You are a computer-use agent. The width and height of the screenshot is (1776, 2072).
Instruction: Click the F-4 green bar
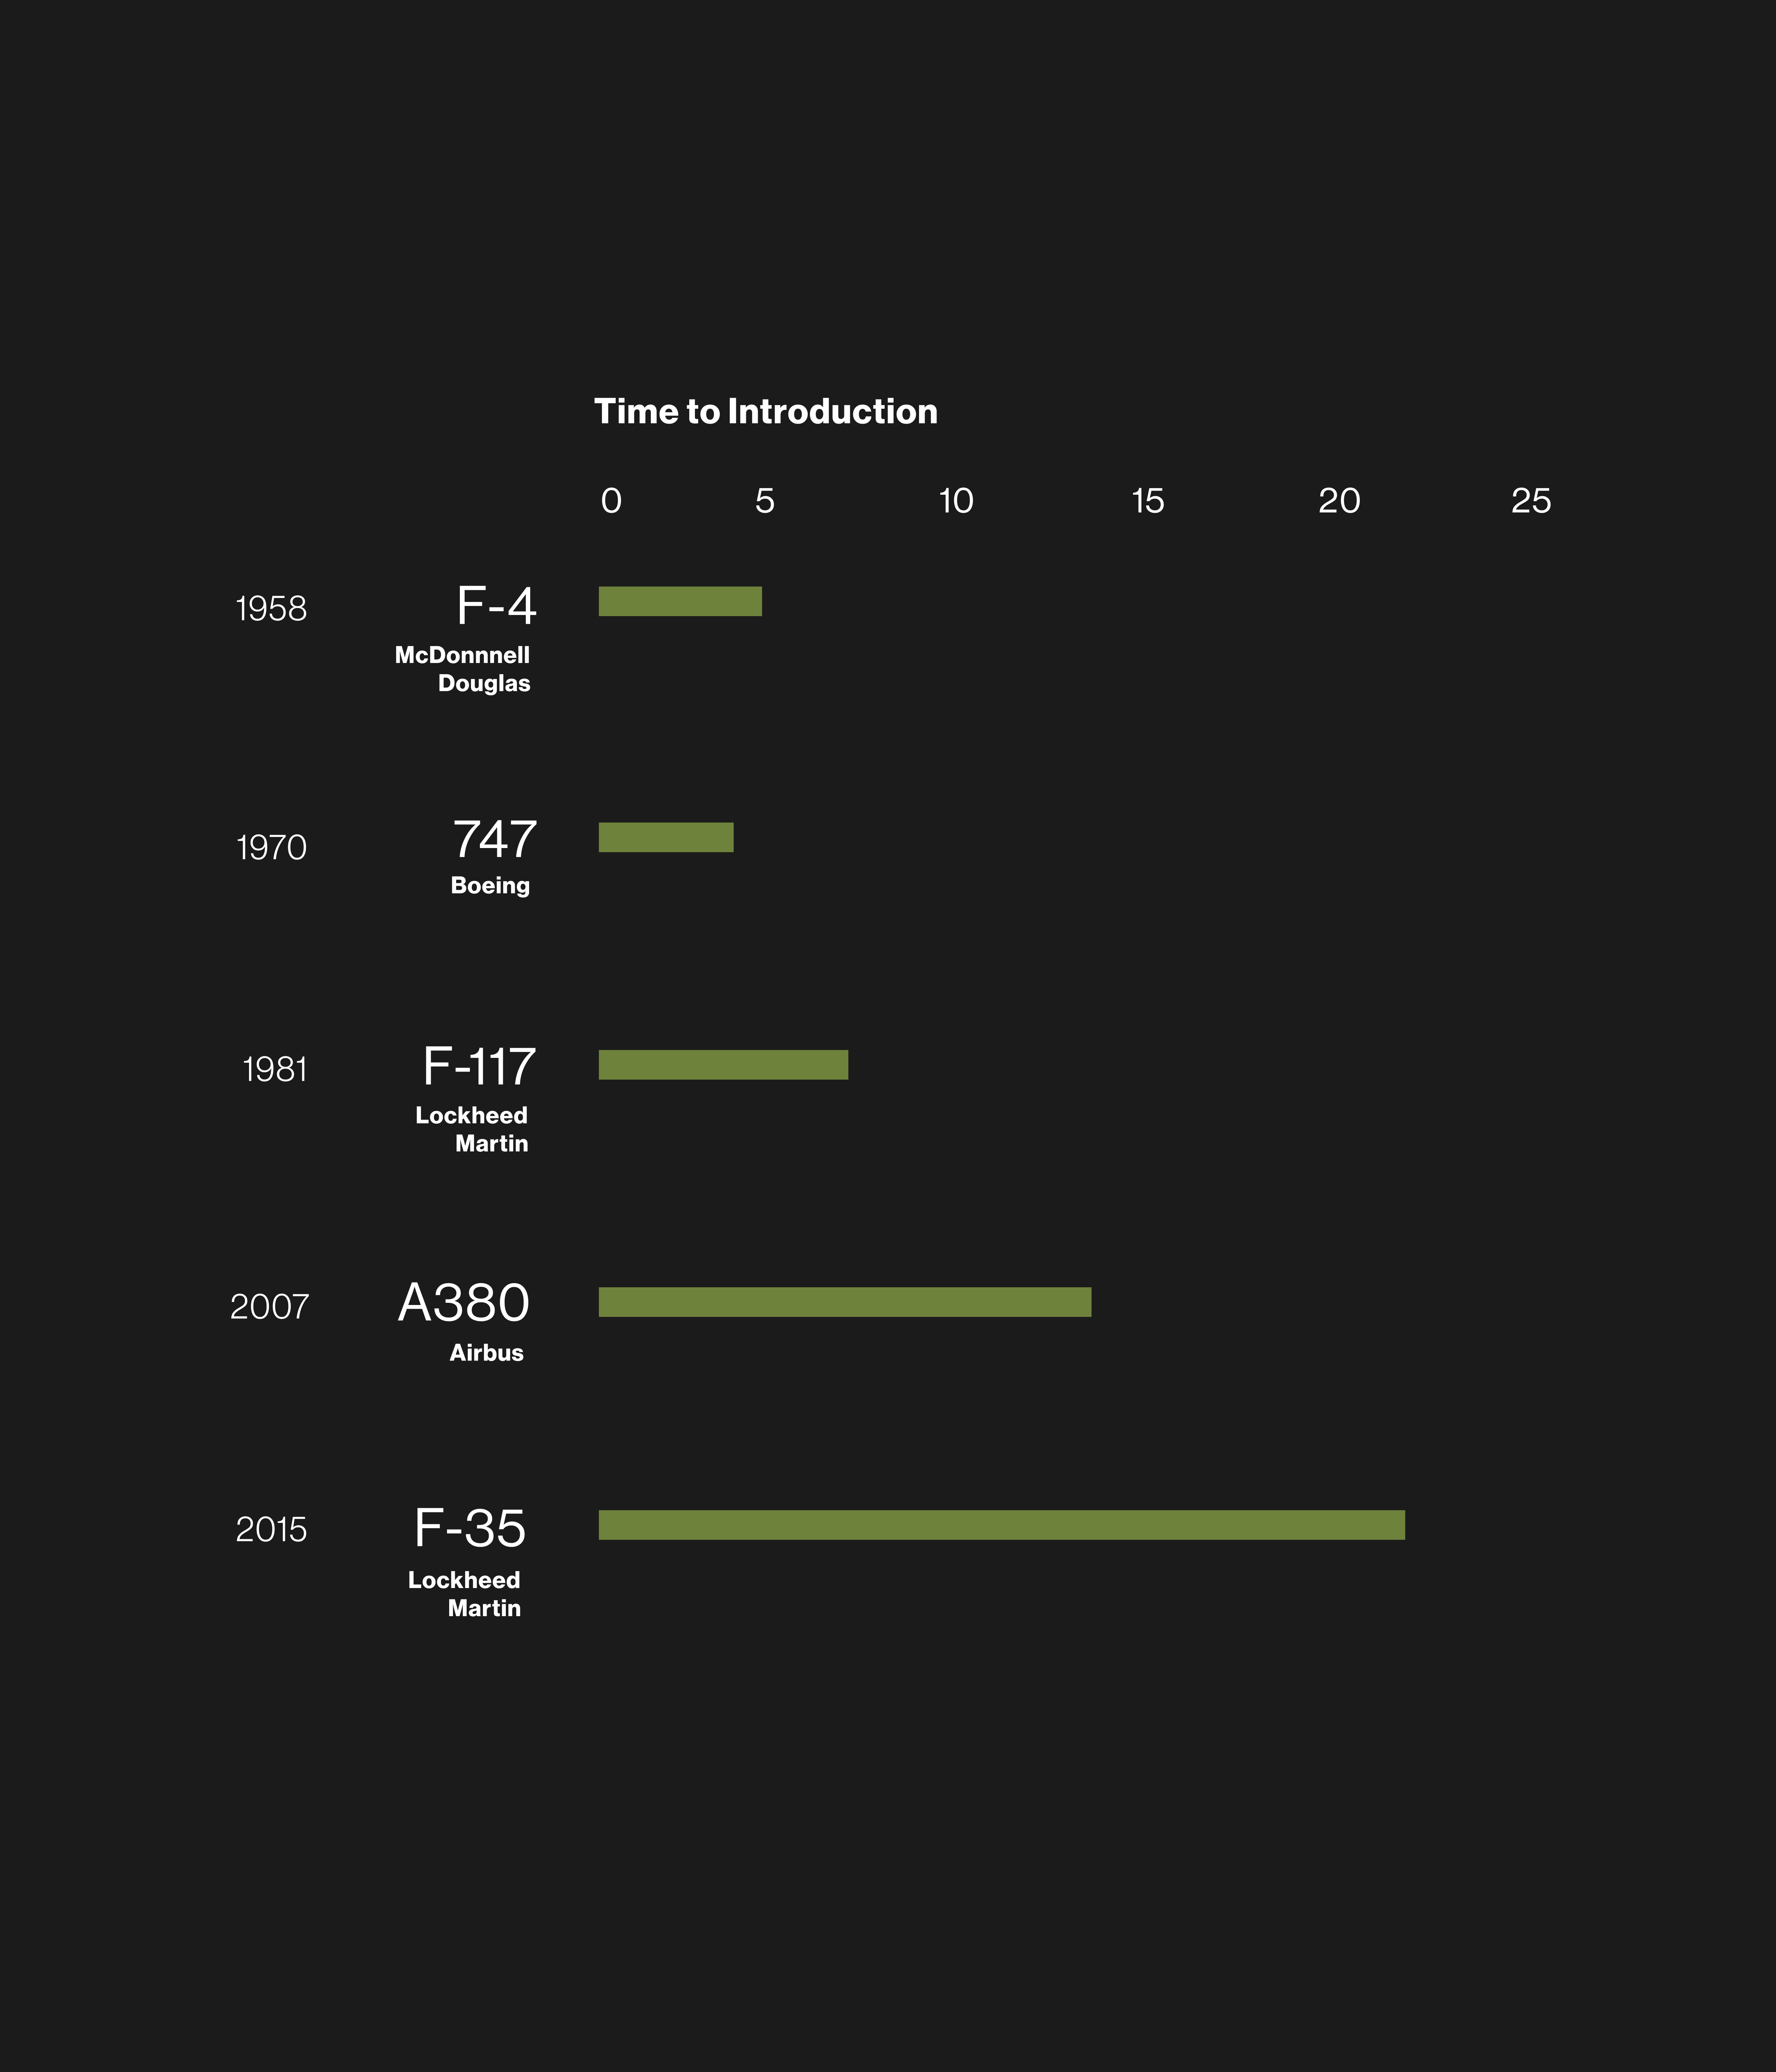click(x=680, y=601)
